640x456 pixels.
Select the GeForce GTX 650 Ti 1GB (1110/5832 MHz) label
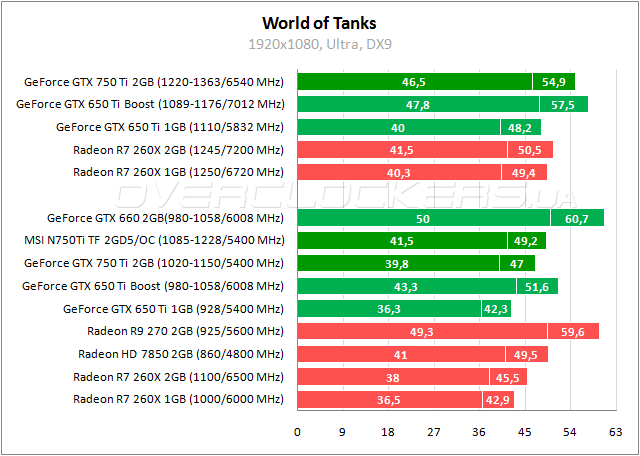(x=169, y=127)
